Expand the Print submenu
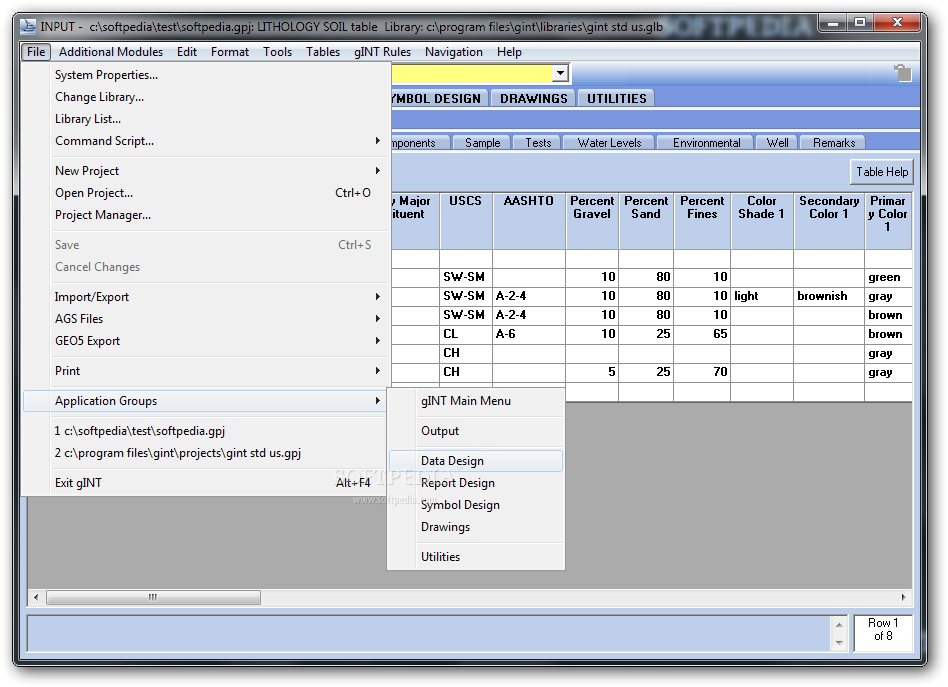Screen dimensions: 948x687 tap(377, 371)
